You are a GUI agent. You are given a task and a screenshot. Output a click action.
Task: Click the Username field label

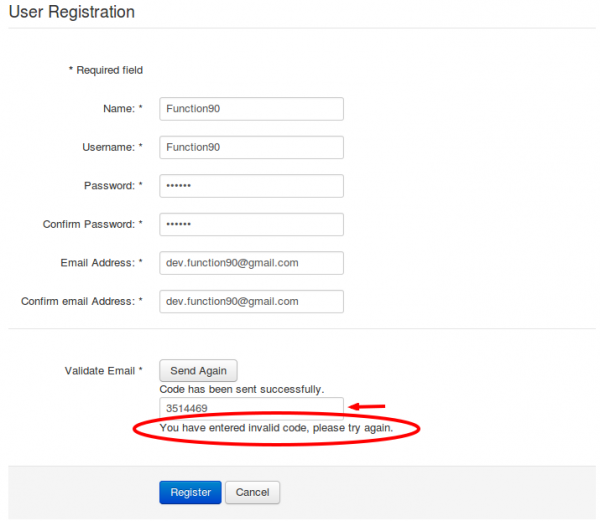click(x=112, y=147)
